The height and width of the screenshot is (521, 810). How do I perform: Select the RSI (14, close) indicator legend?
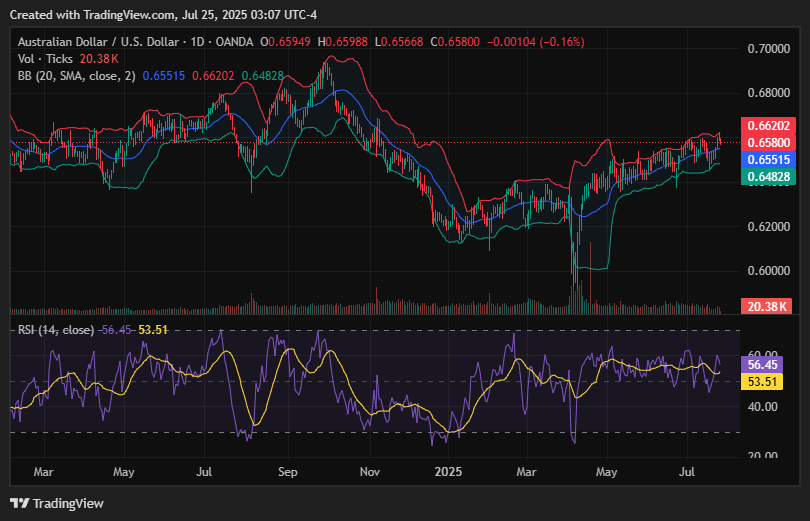click(x=56, y=329)
